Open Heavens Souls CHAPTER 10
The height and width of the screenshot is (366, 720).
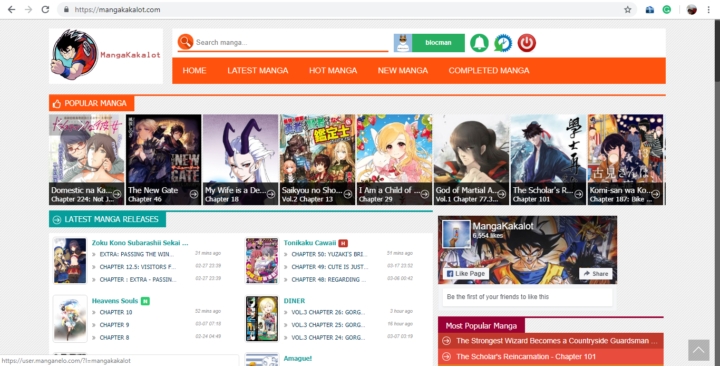[x=116, y=312]
